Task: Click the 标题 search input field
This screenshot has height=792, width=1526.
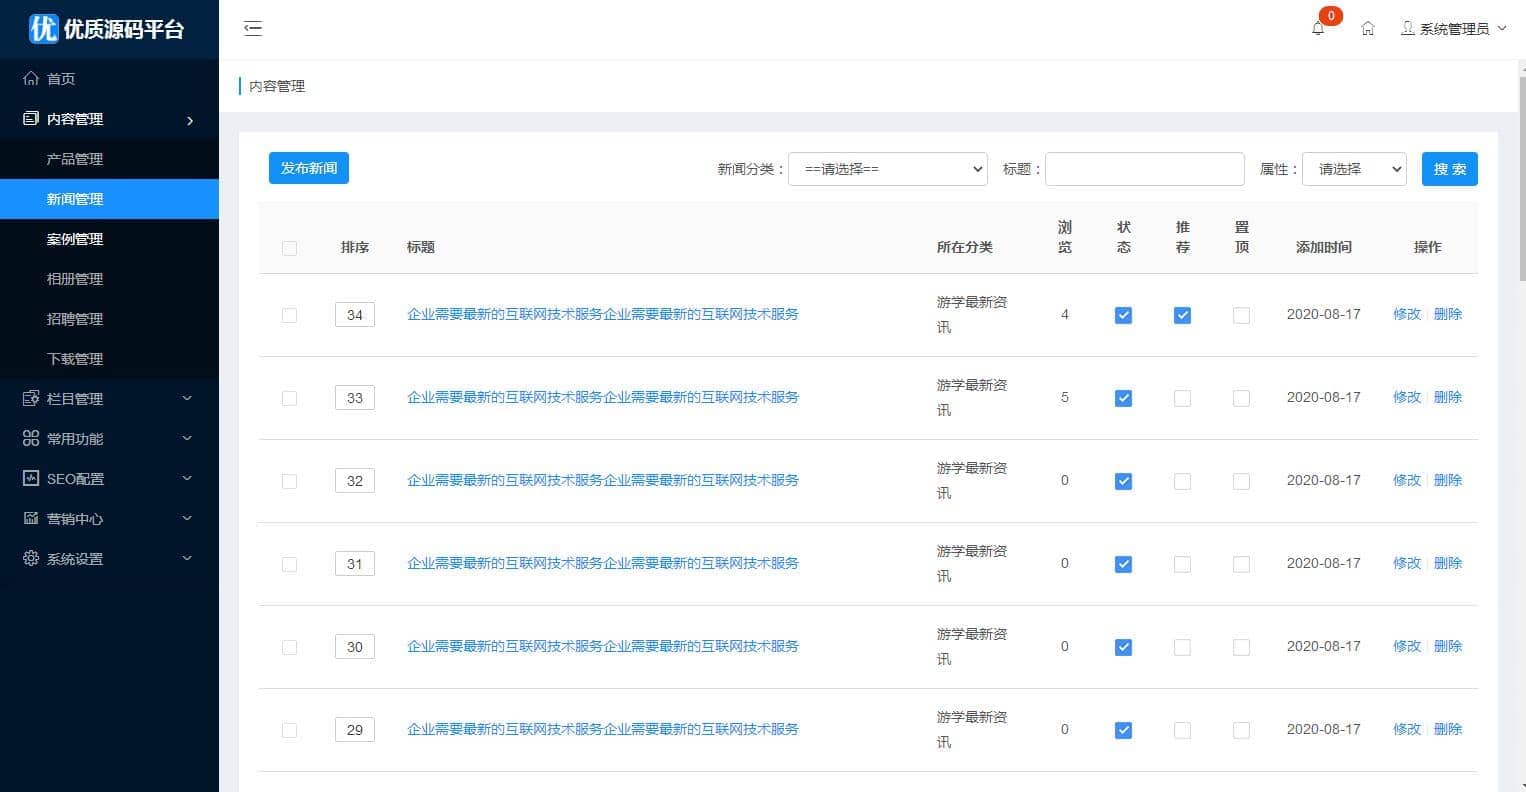Action: pyautogui.click(x=1144, y=169)
